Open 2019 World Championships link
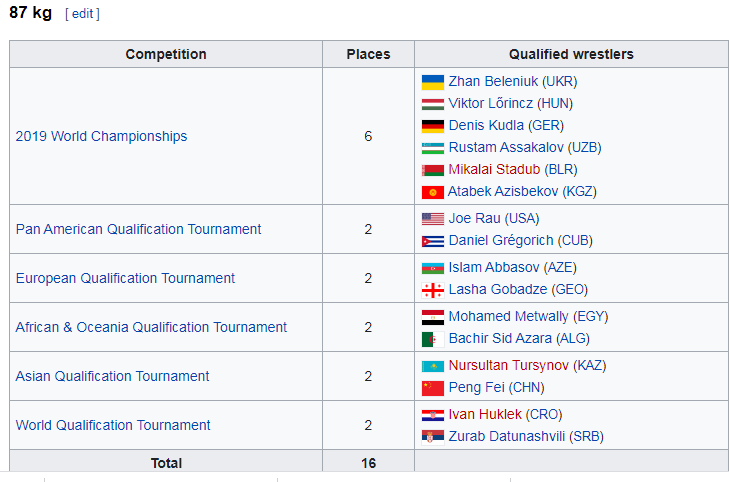 pos(101,136)
